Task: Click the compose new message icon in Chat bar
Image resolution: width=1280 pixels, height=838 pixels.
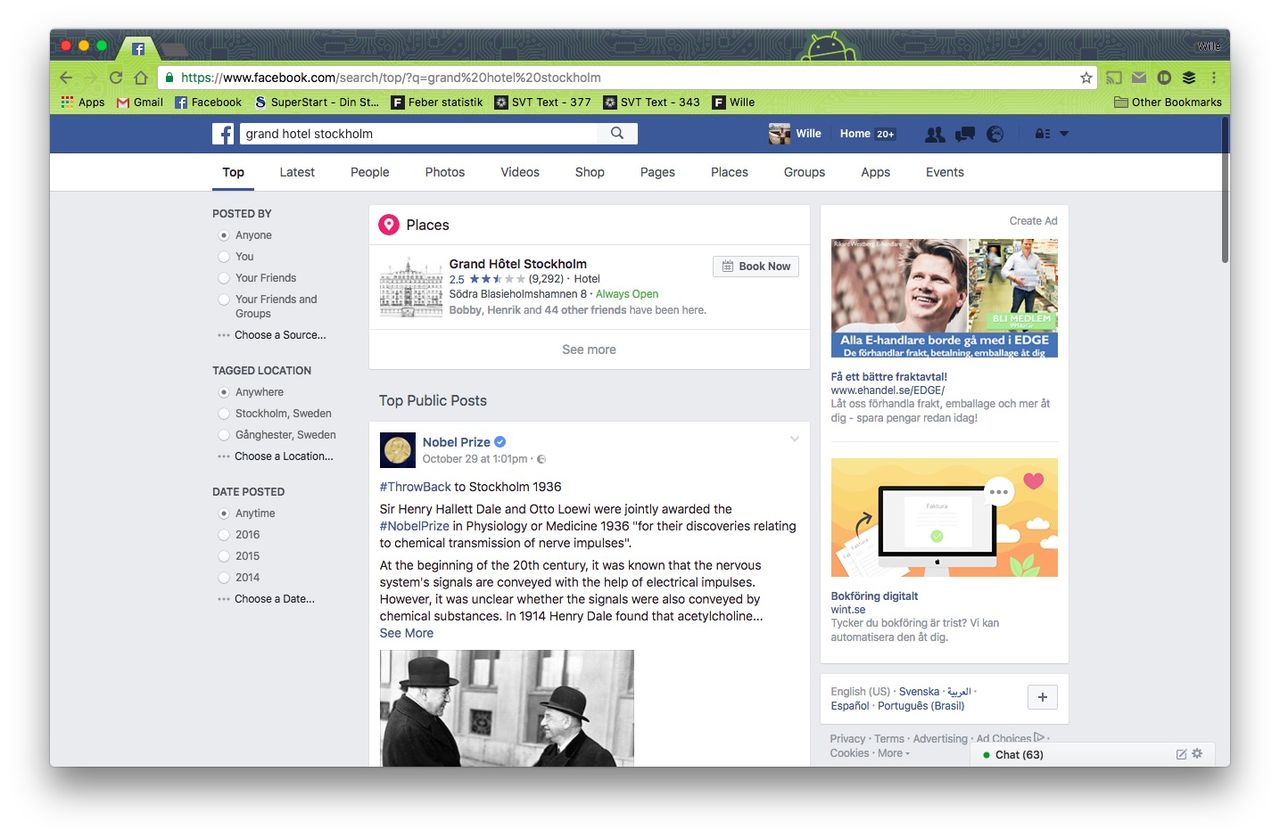Action: click(x=1181, y=754)
